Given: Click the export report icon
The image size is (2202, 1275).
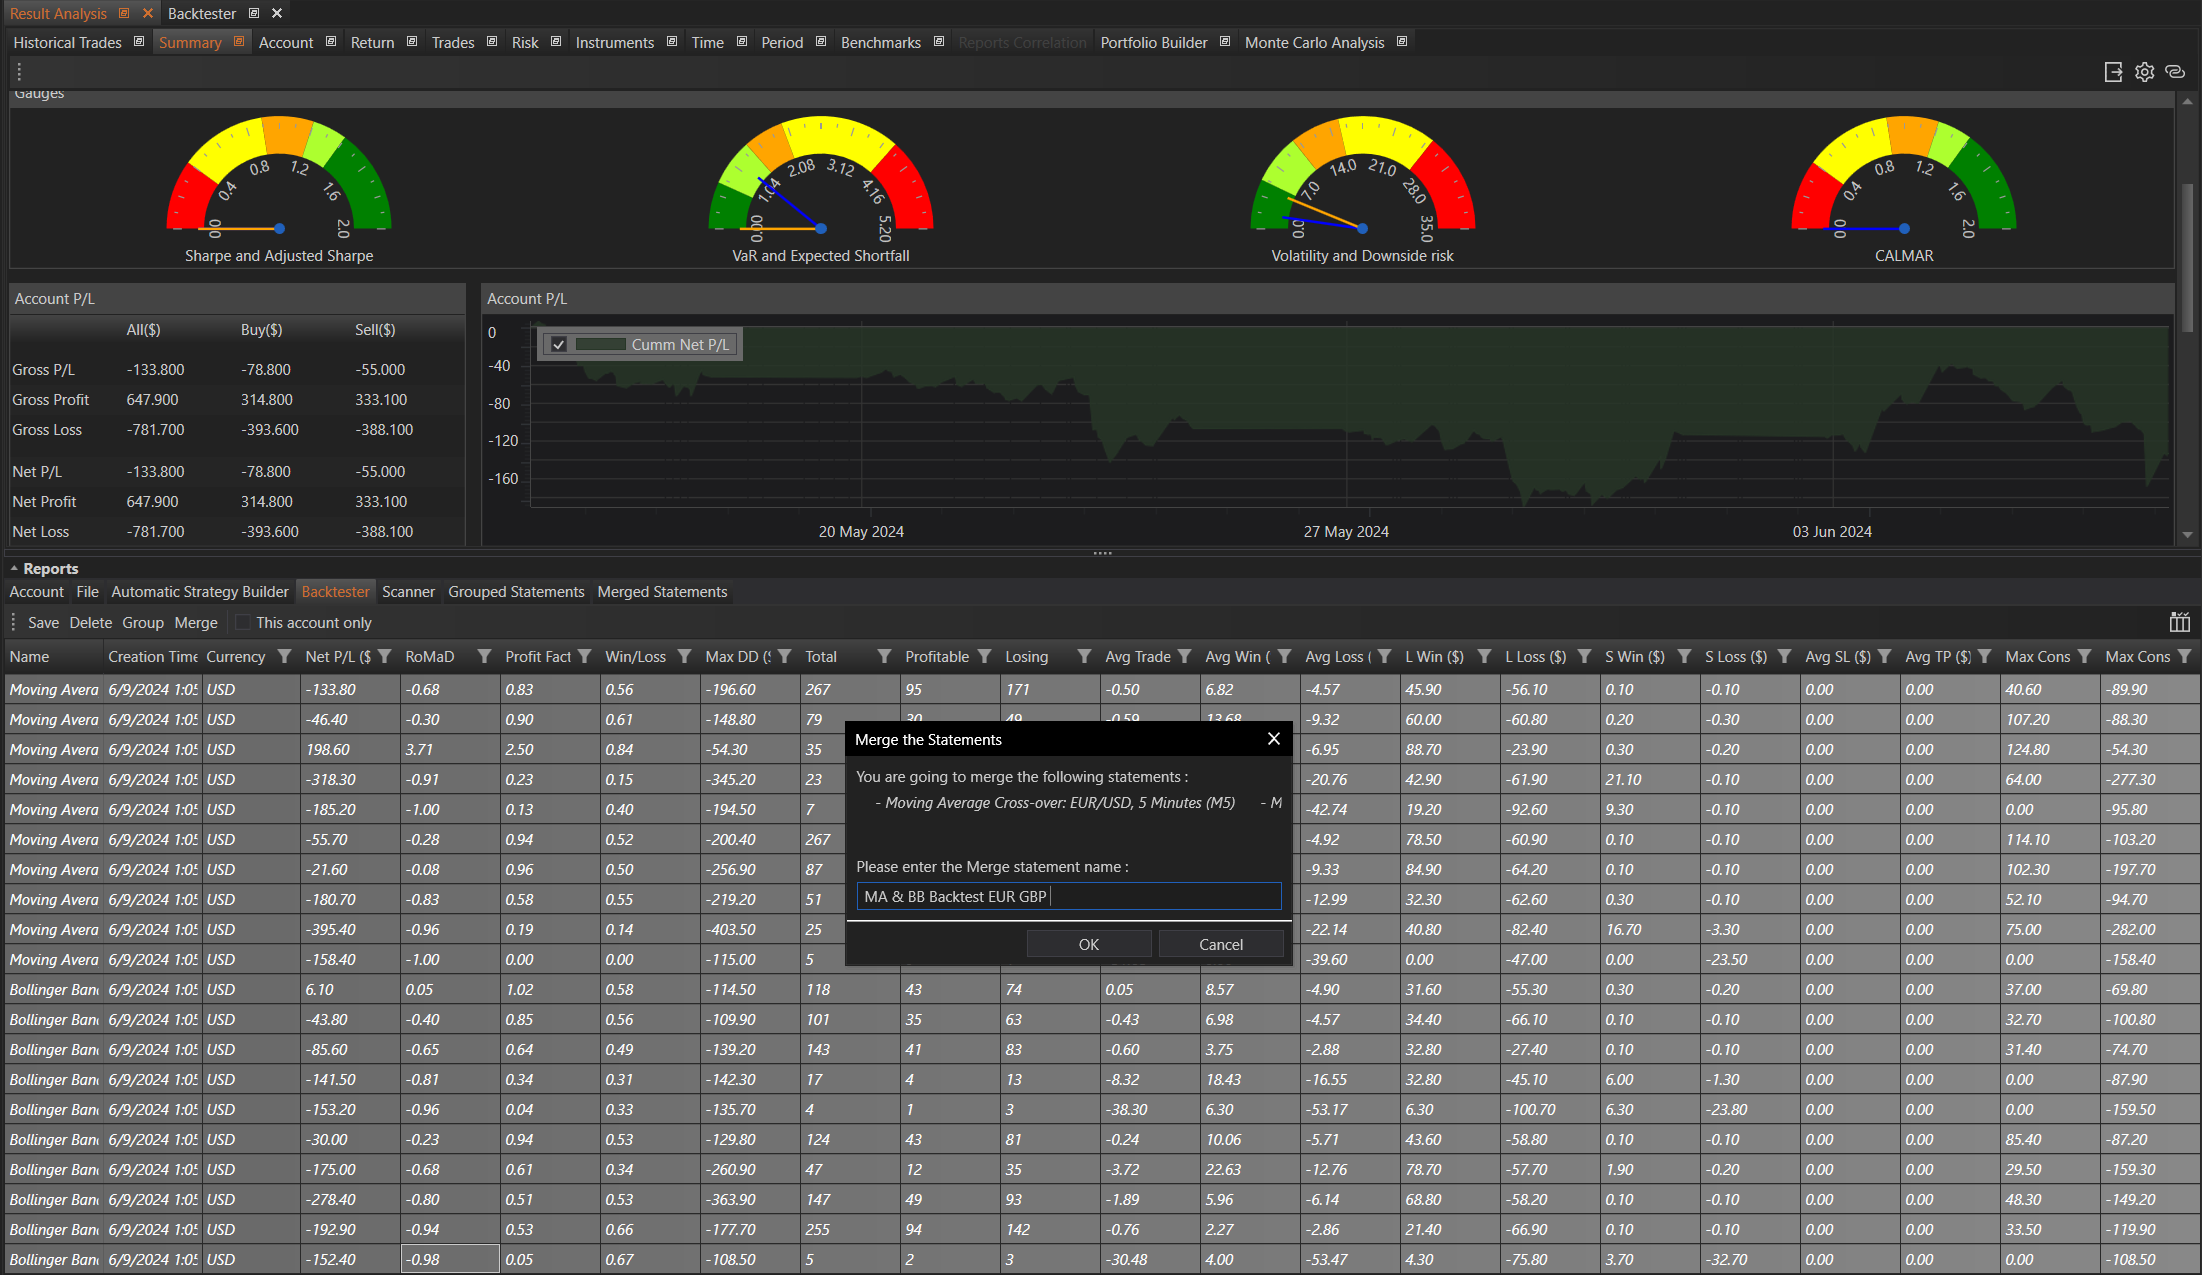Looking at the screenshot, I should point(2113,72).
